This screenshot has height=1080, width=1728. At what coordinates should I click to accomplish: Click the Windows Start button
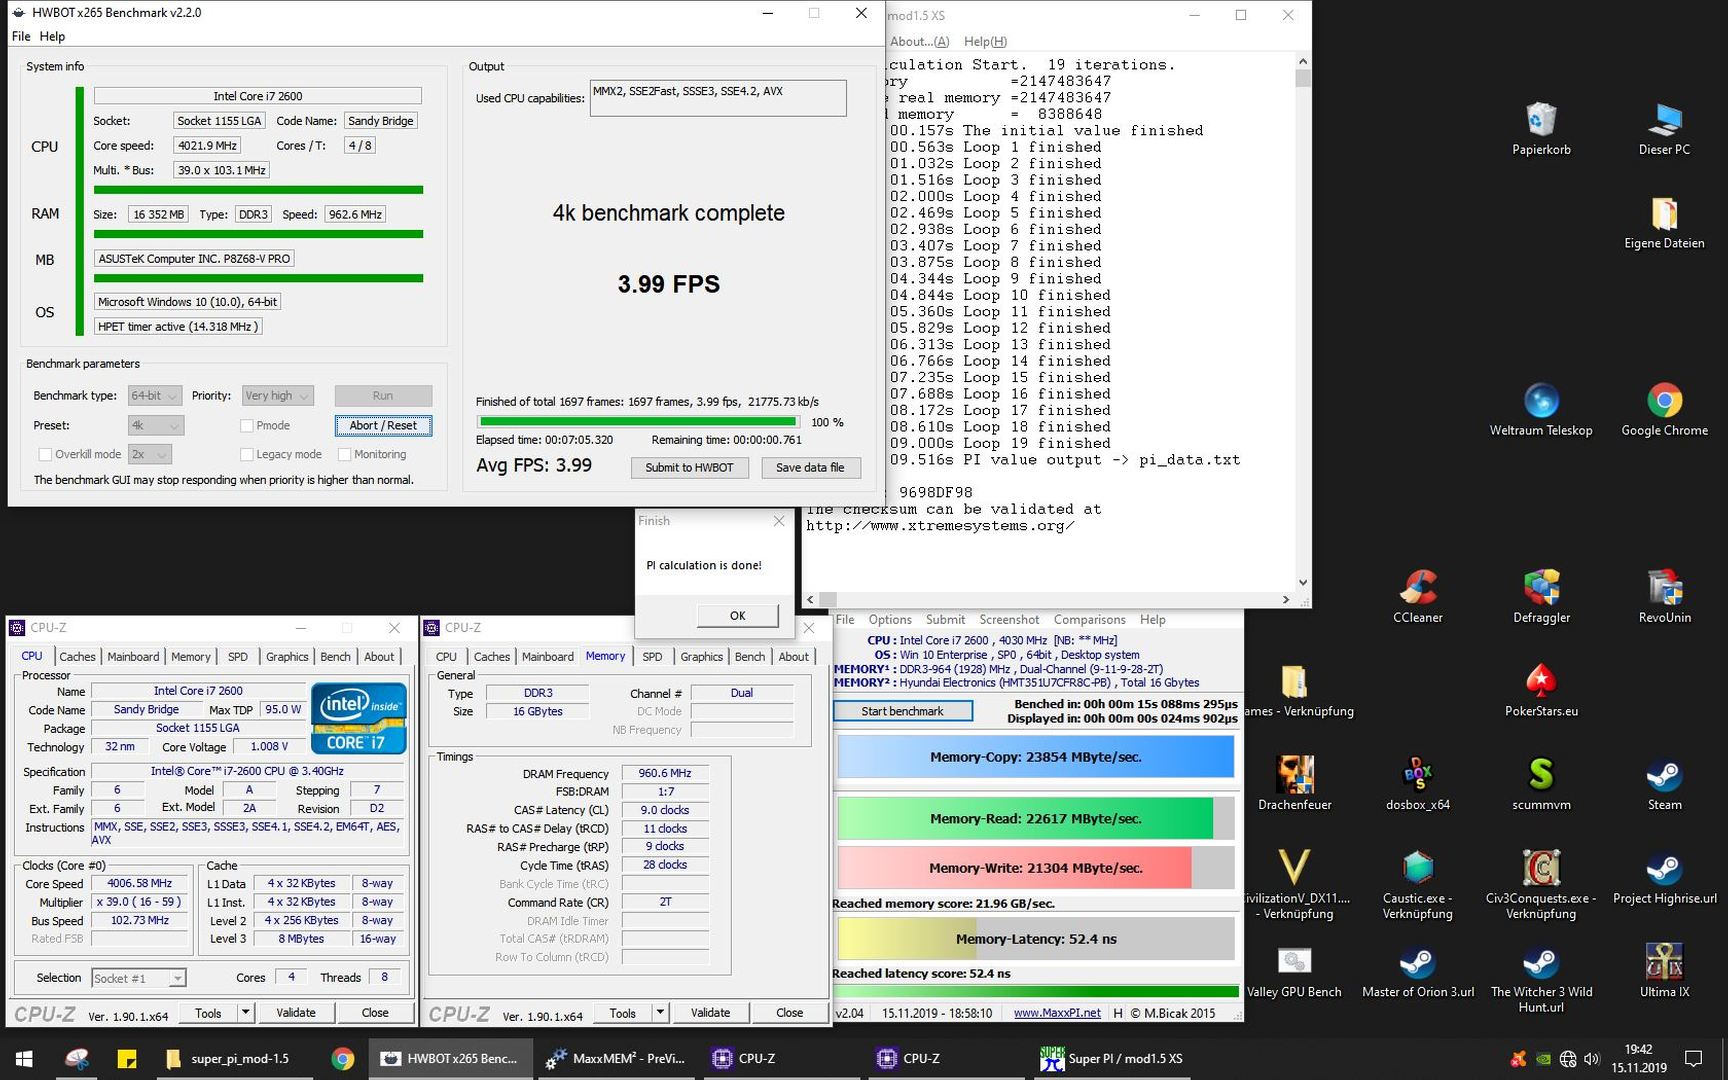click(24, 1059)
